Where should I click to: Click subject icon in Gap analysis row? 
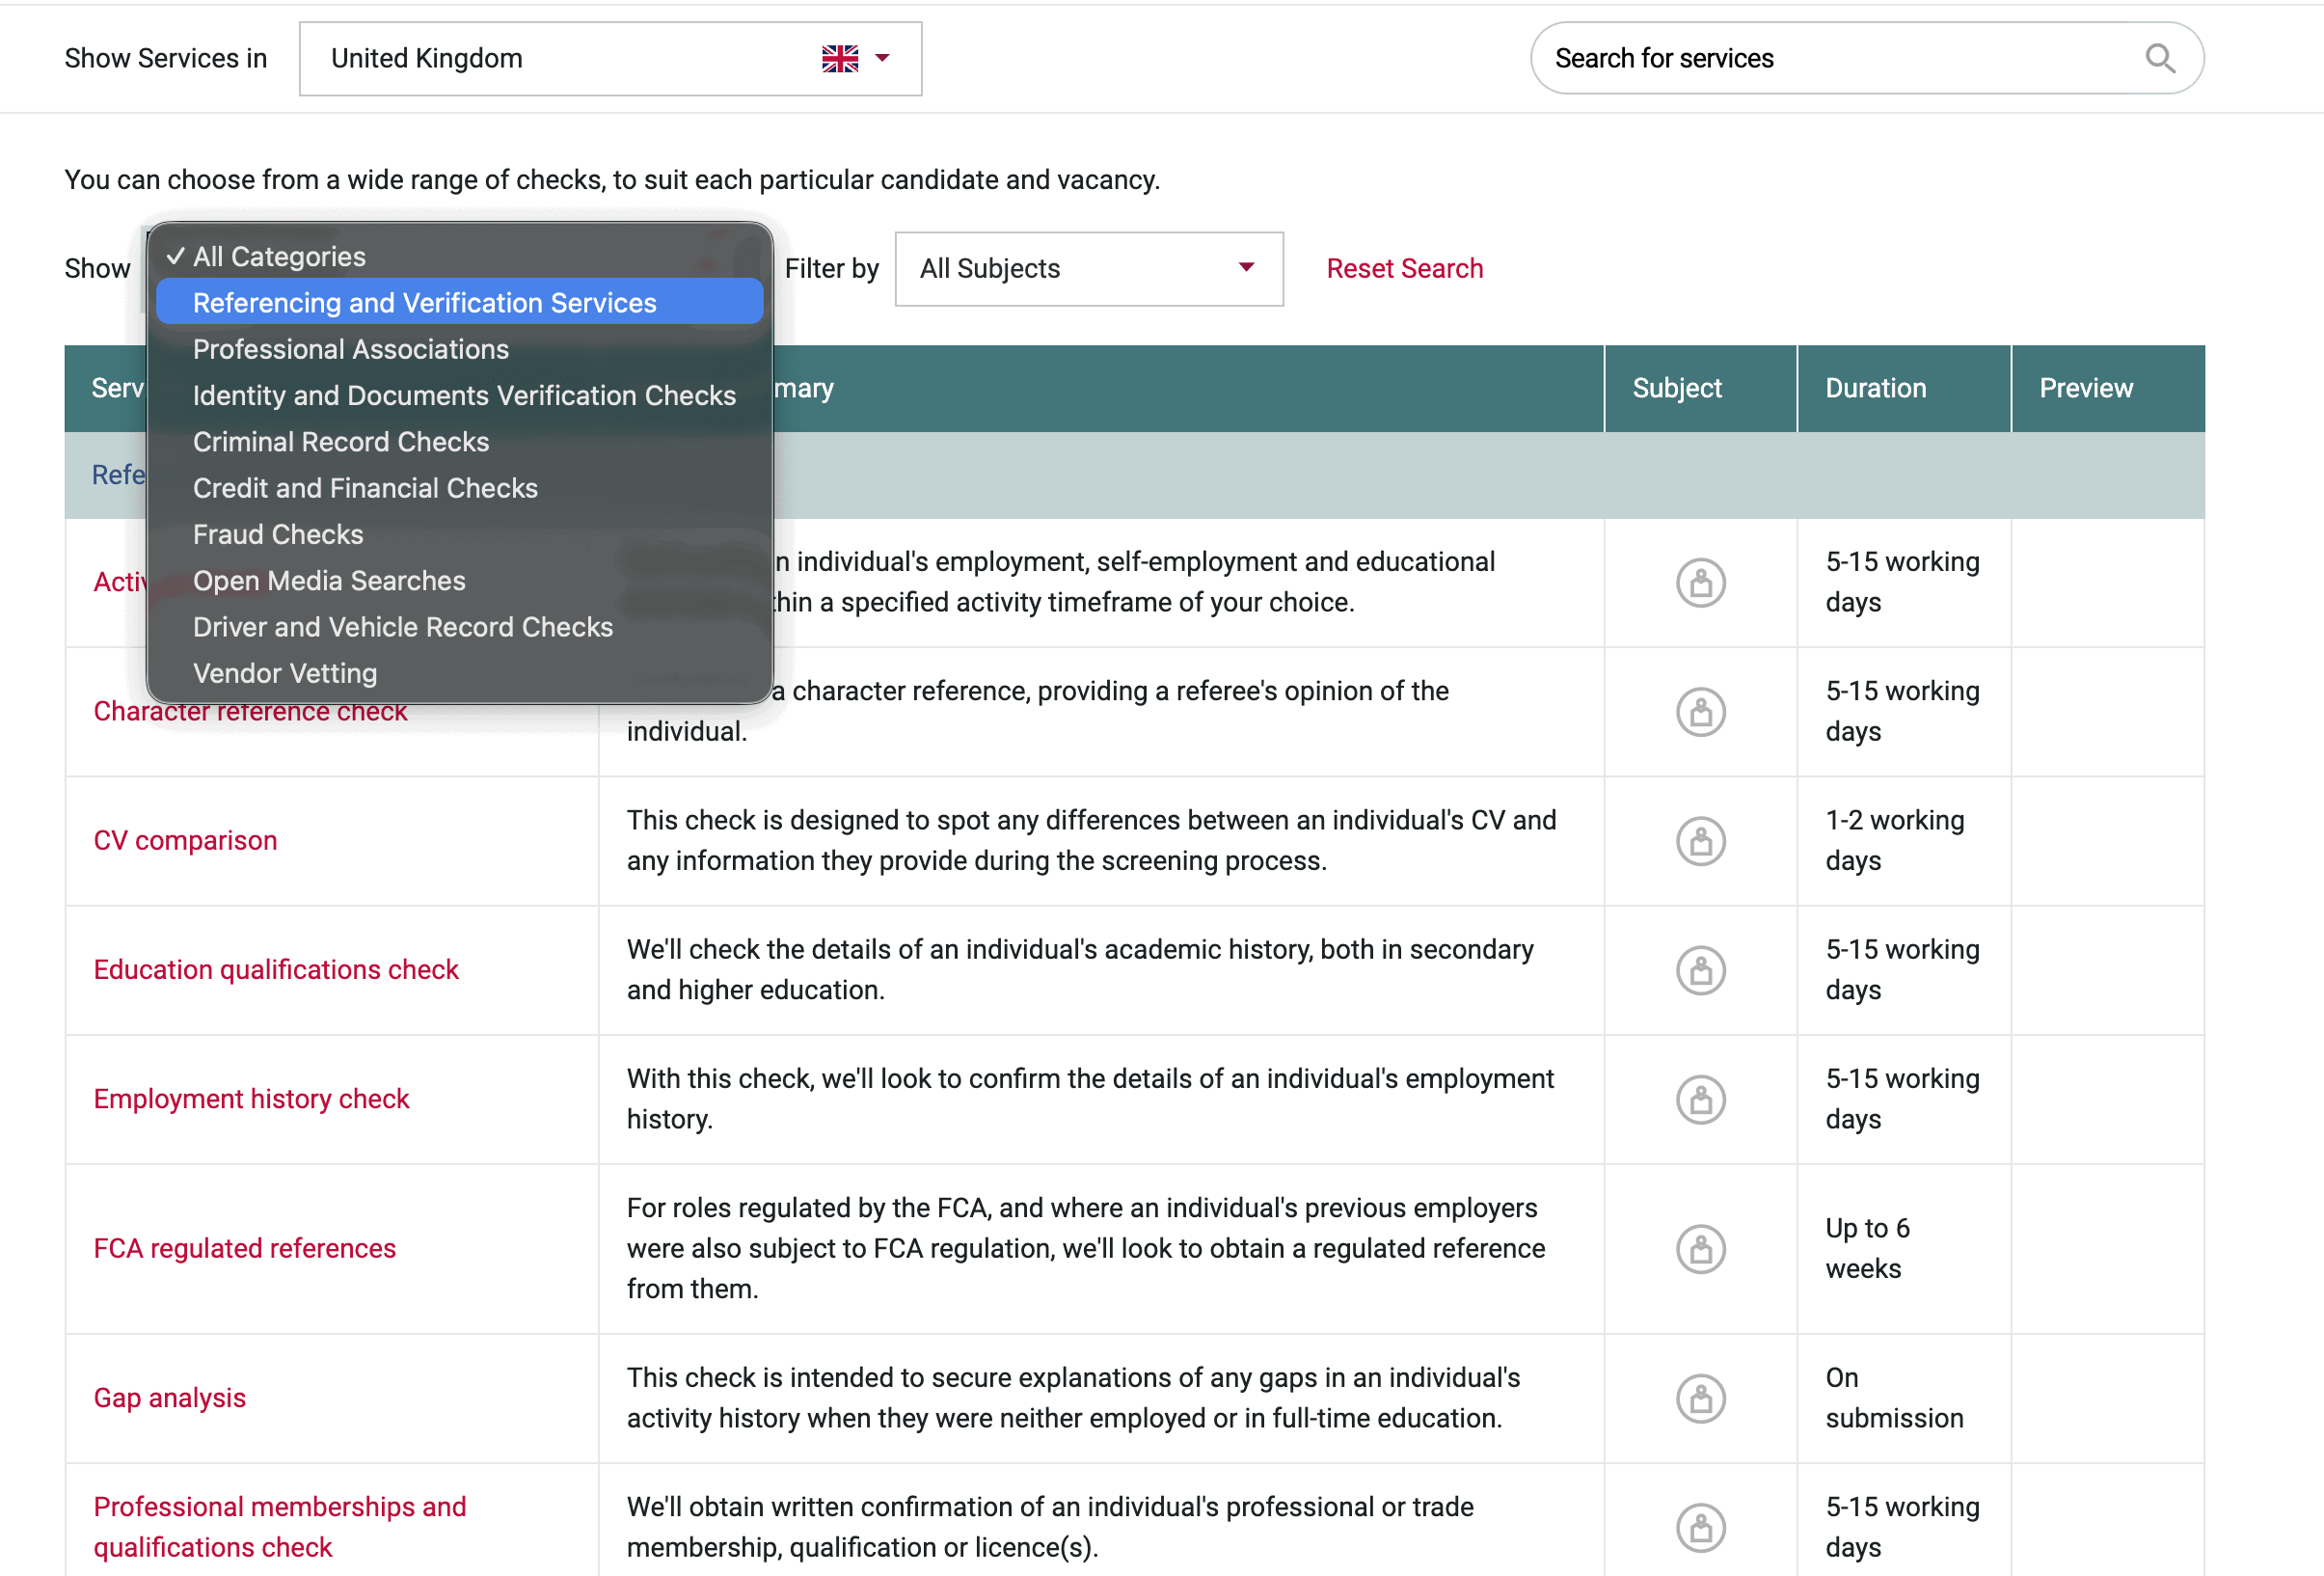(x=1700, y=1398)
